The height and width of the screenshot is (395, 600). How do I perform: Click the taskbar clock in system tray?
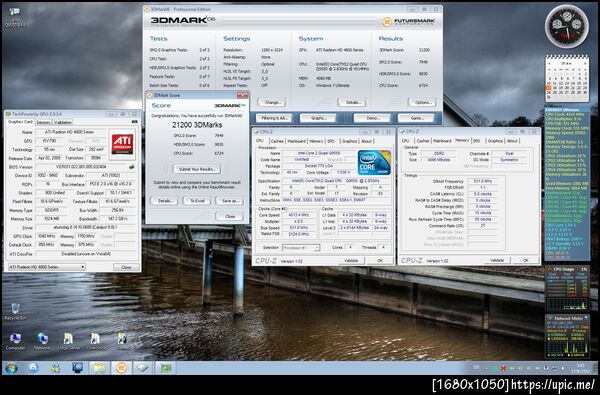pos(580,368)
